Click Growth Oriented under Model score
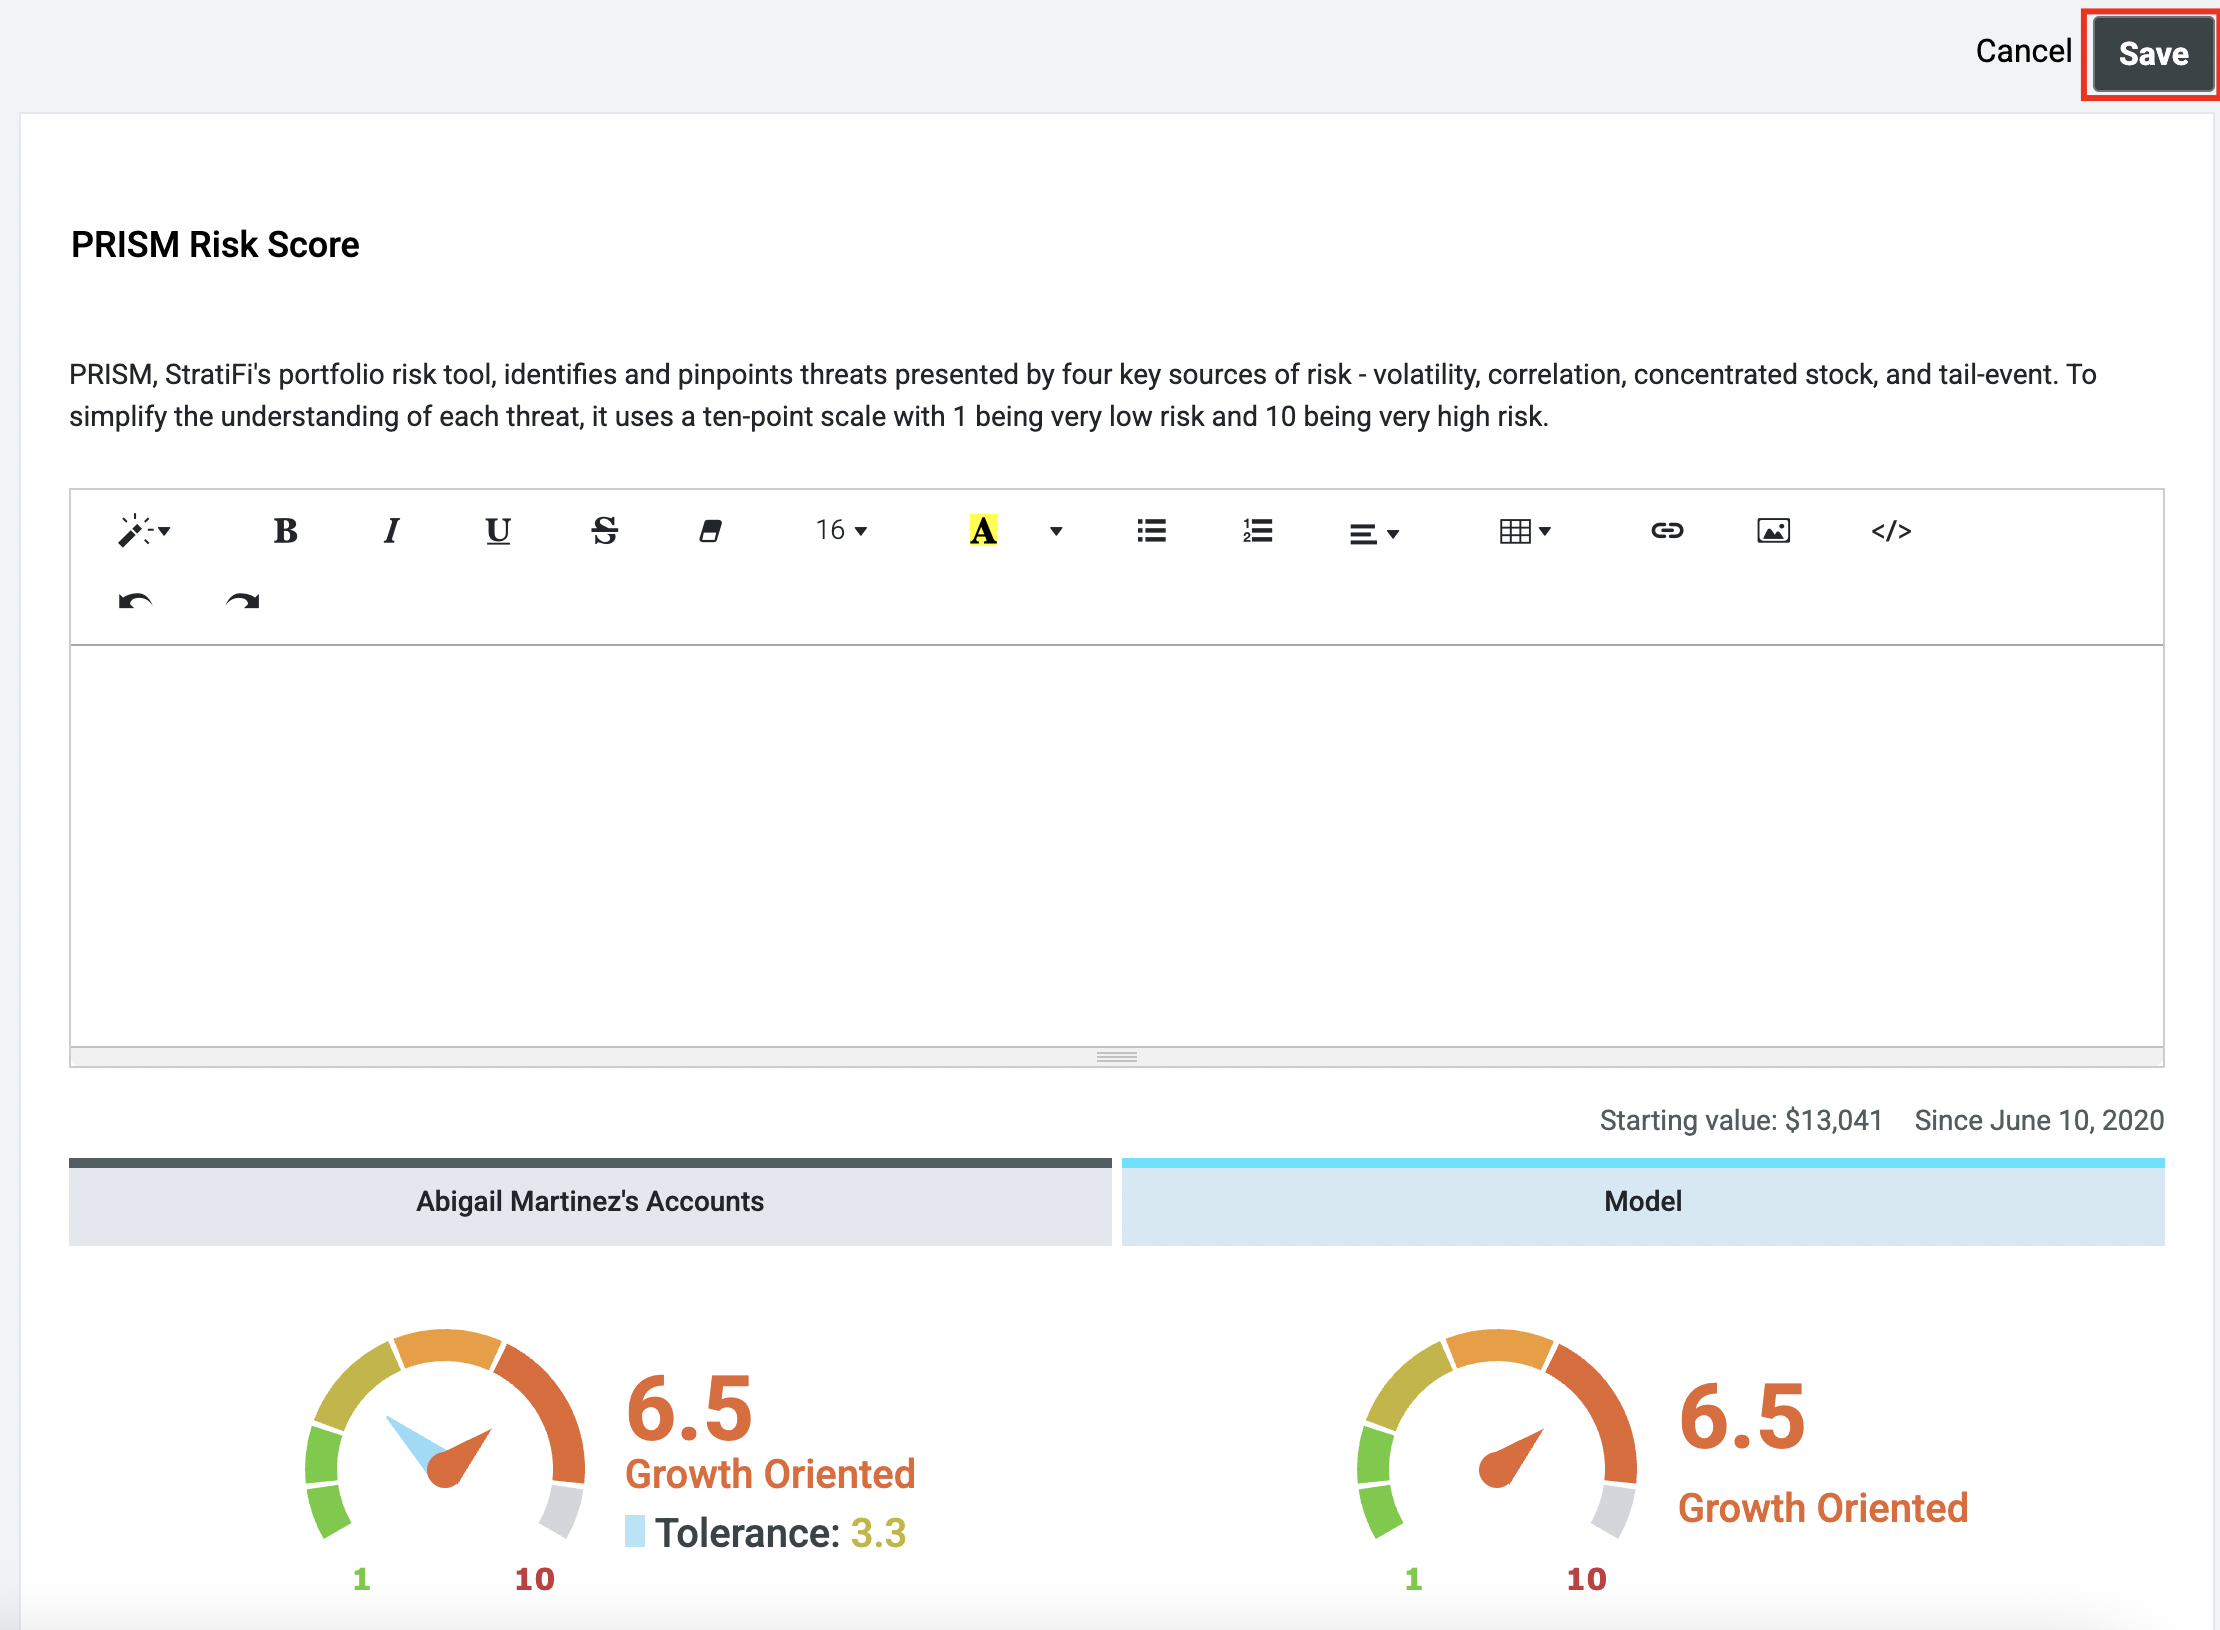 pos(1823,1508)
